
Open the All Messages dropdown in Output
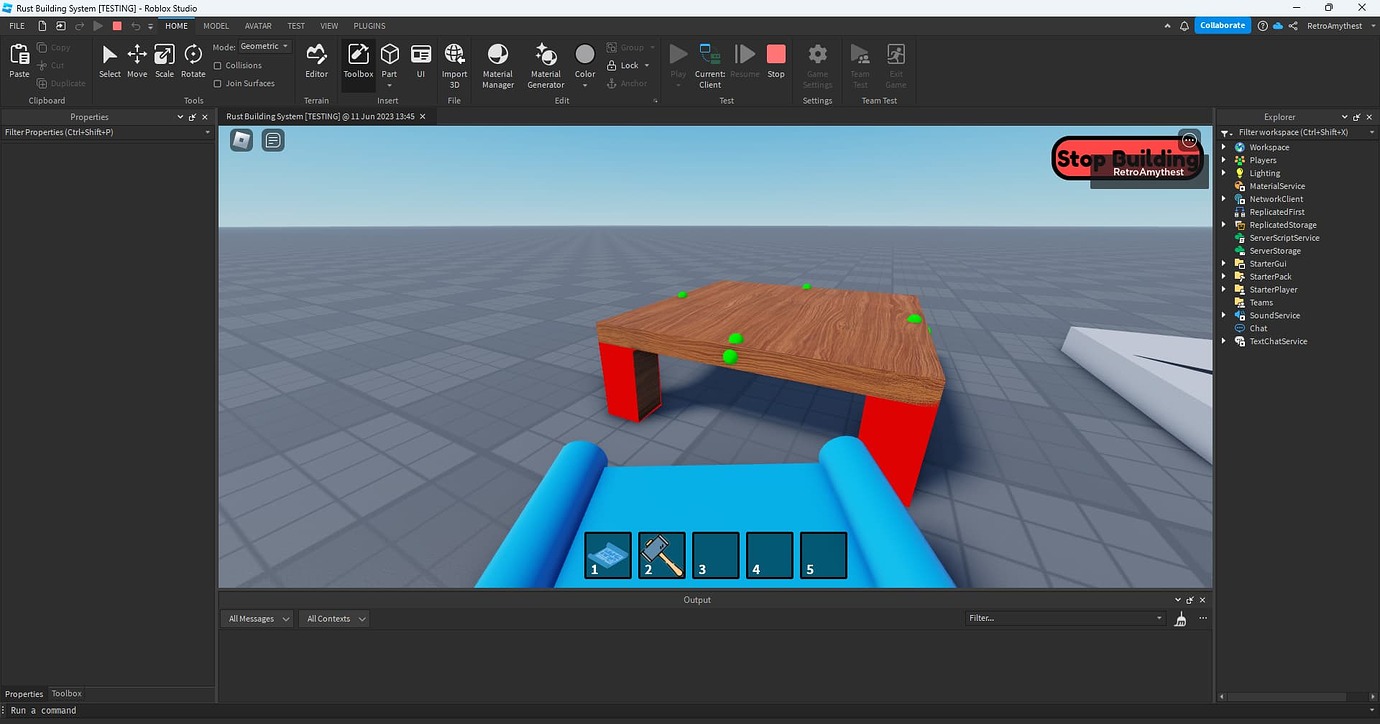coord(256,618)
